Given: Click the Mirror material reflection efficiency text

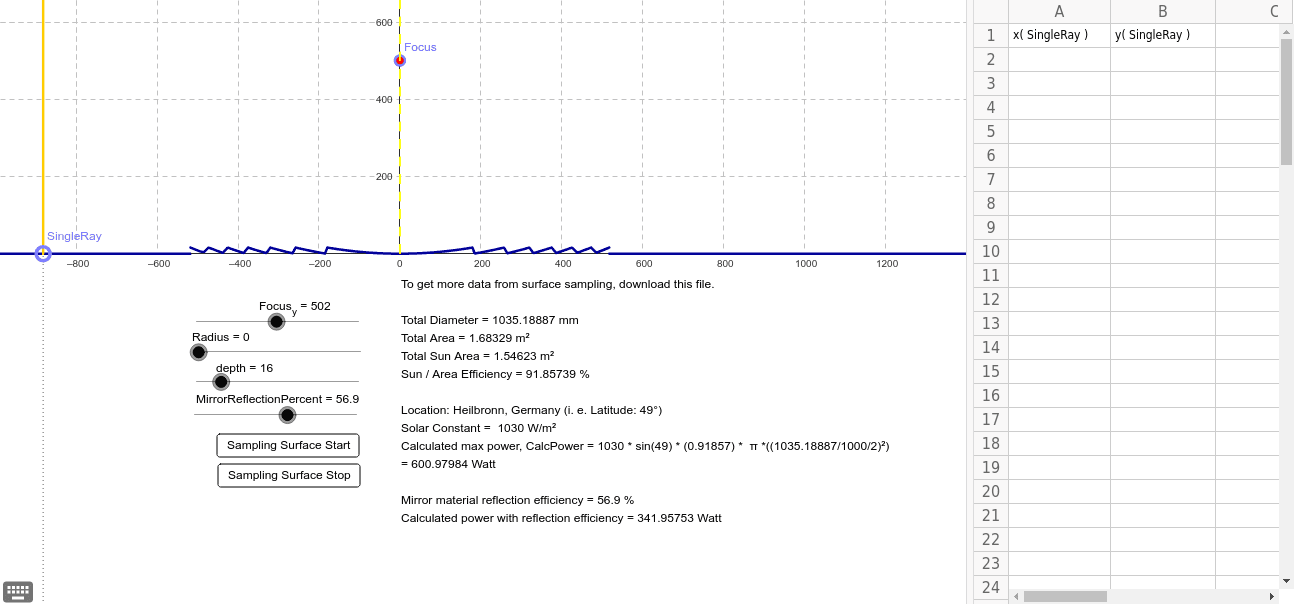Looking at the screenshot, I should (518, 500).
